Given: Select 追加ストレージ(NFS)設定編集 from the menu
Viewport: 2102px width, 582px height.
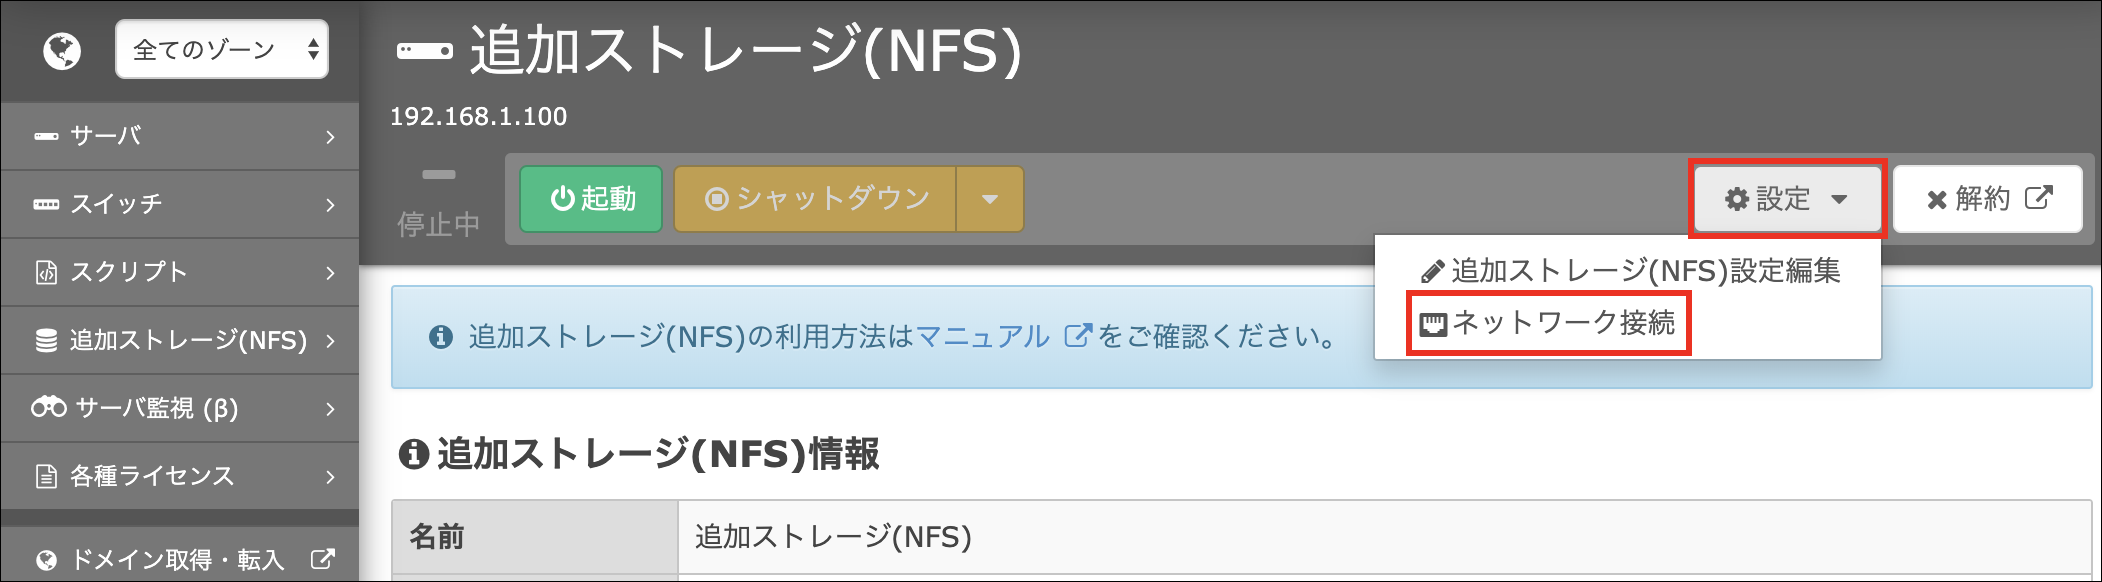Looking at the screenshot, I should coord(1630,271).
